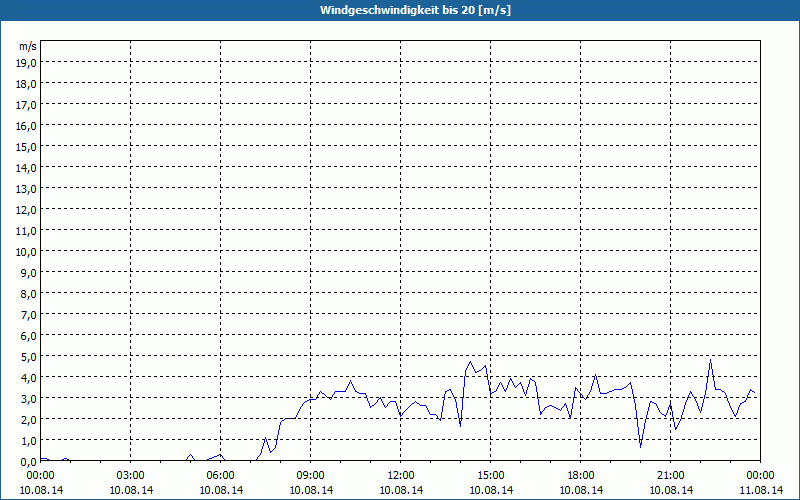
Task: Select the 10.08.14 date under 21:00
Action: 671,490
